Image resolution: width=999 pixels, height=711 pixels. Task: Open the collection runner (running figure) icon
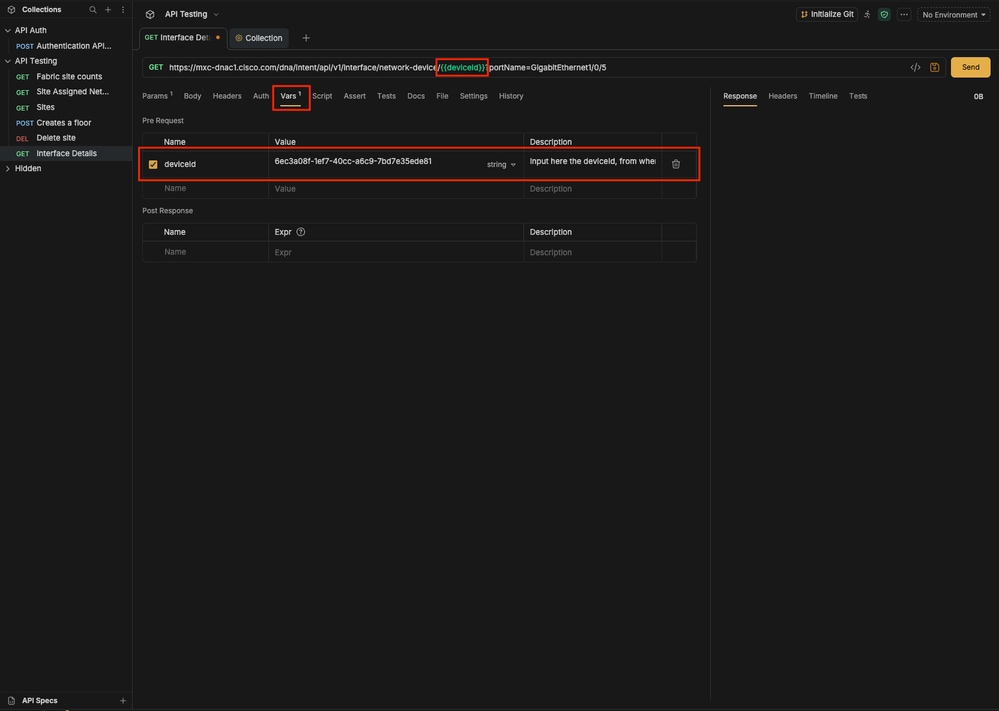pyautogui.click(x=867, y=14)
